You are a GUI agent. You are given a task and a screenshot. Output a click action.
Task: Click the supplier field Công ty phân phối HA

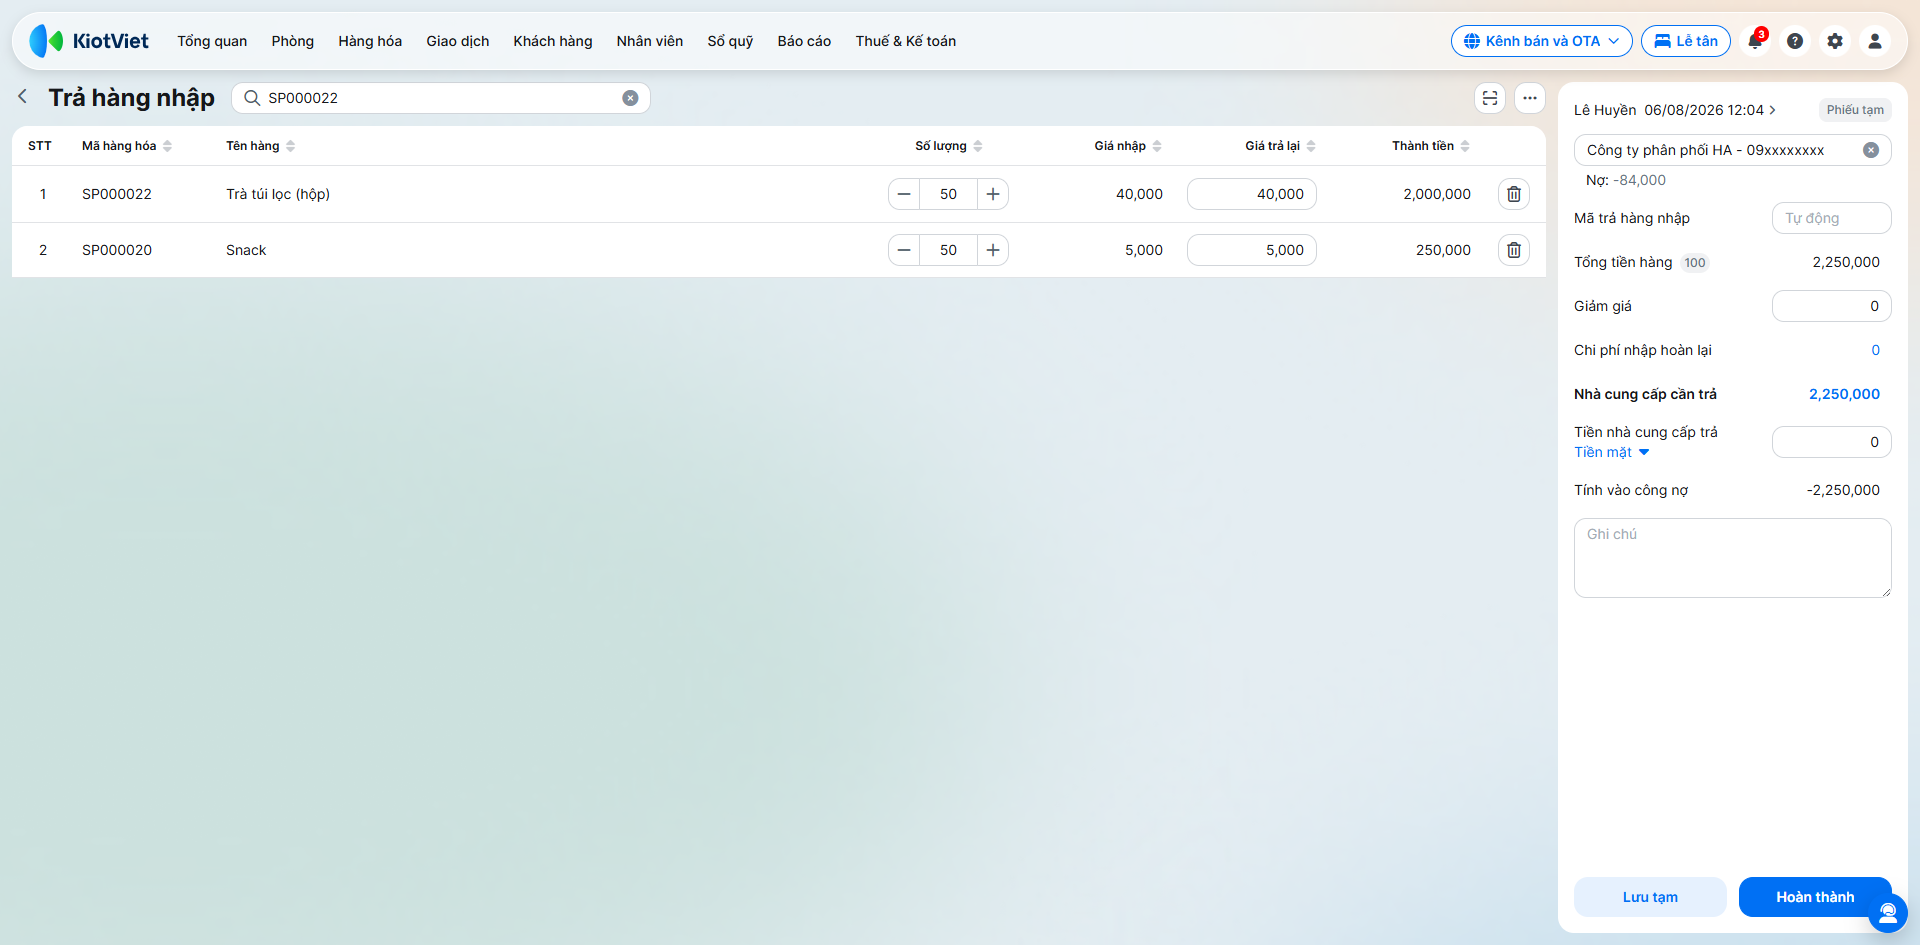[x=1733, y=150]
